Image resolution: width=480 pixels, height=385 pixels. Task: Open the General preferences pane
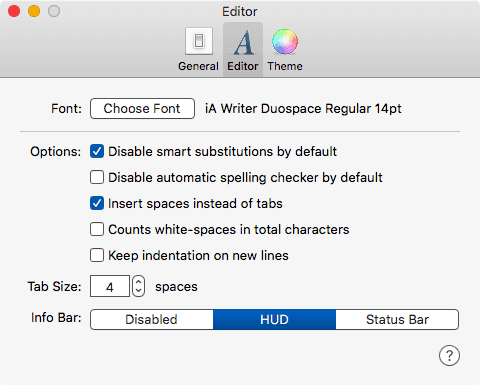point(198,50)
